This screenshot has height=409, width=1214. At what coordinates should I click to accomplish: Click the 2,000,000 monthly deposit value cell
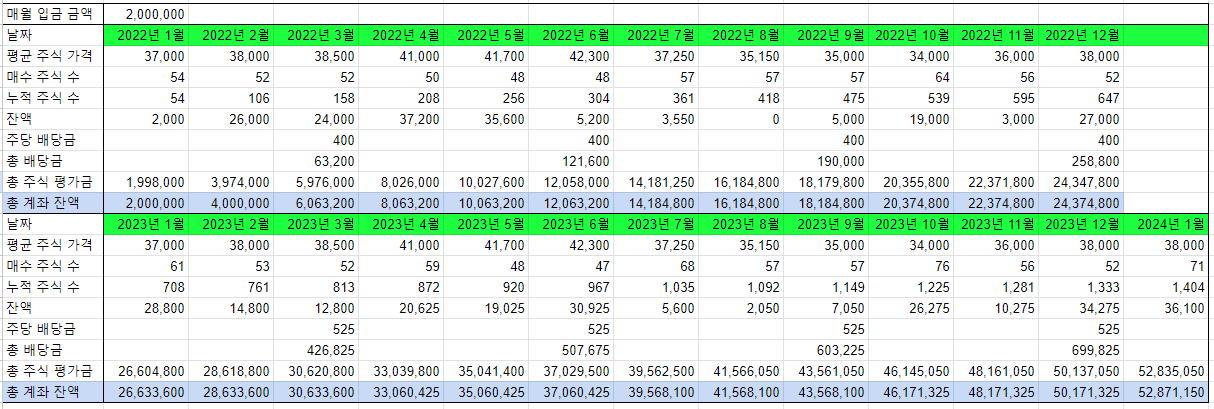(146, 15)
